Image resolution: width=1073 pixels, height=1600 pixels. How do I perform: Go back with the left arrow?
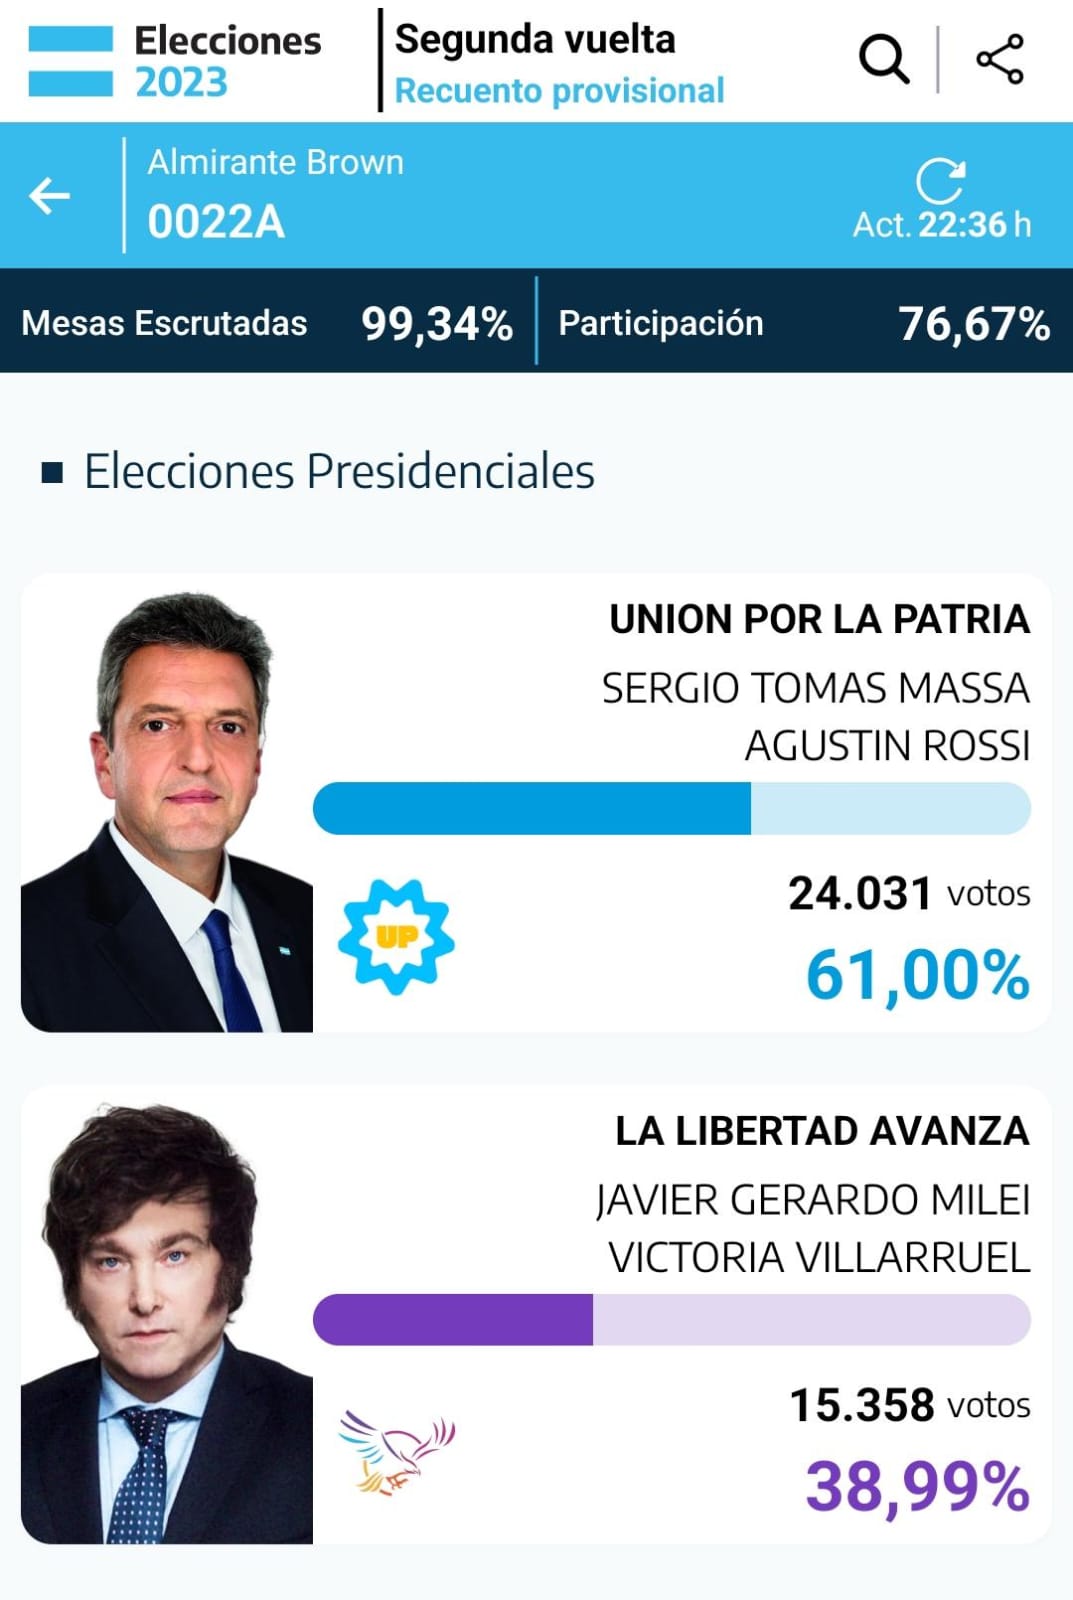click(x=49, y=195)
